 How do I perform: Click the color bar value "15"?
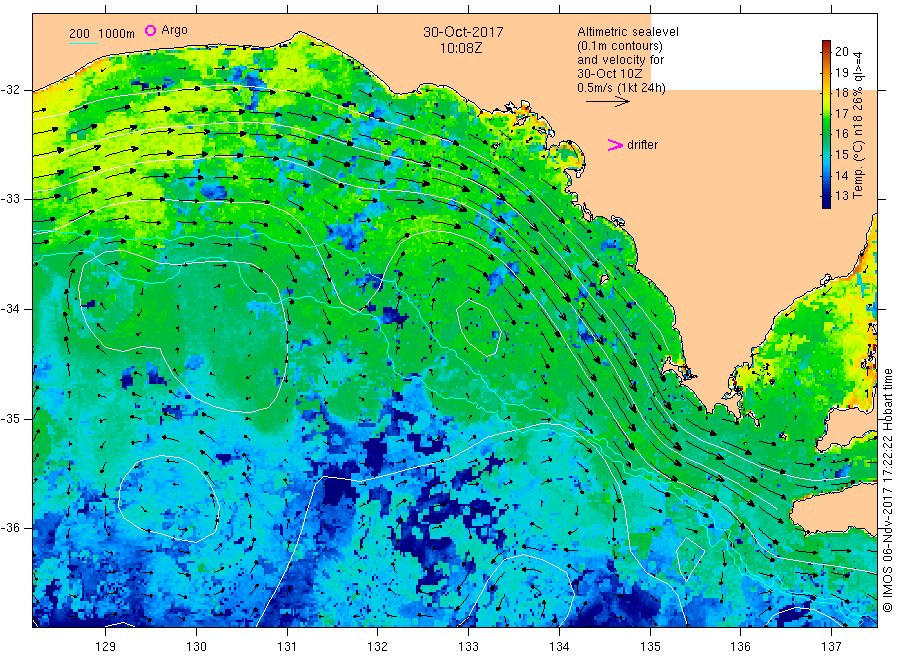coord(841,154)
